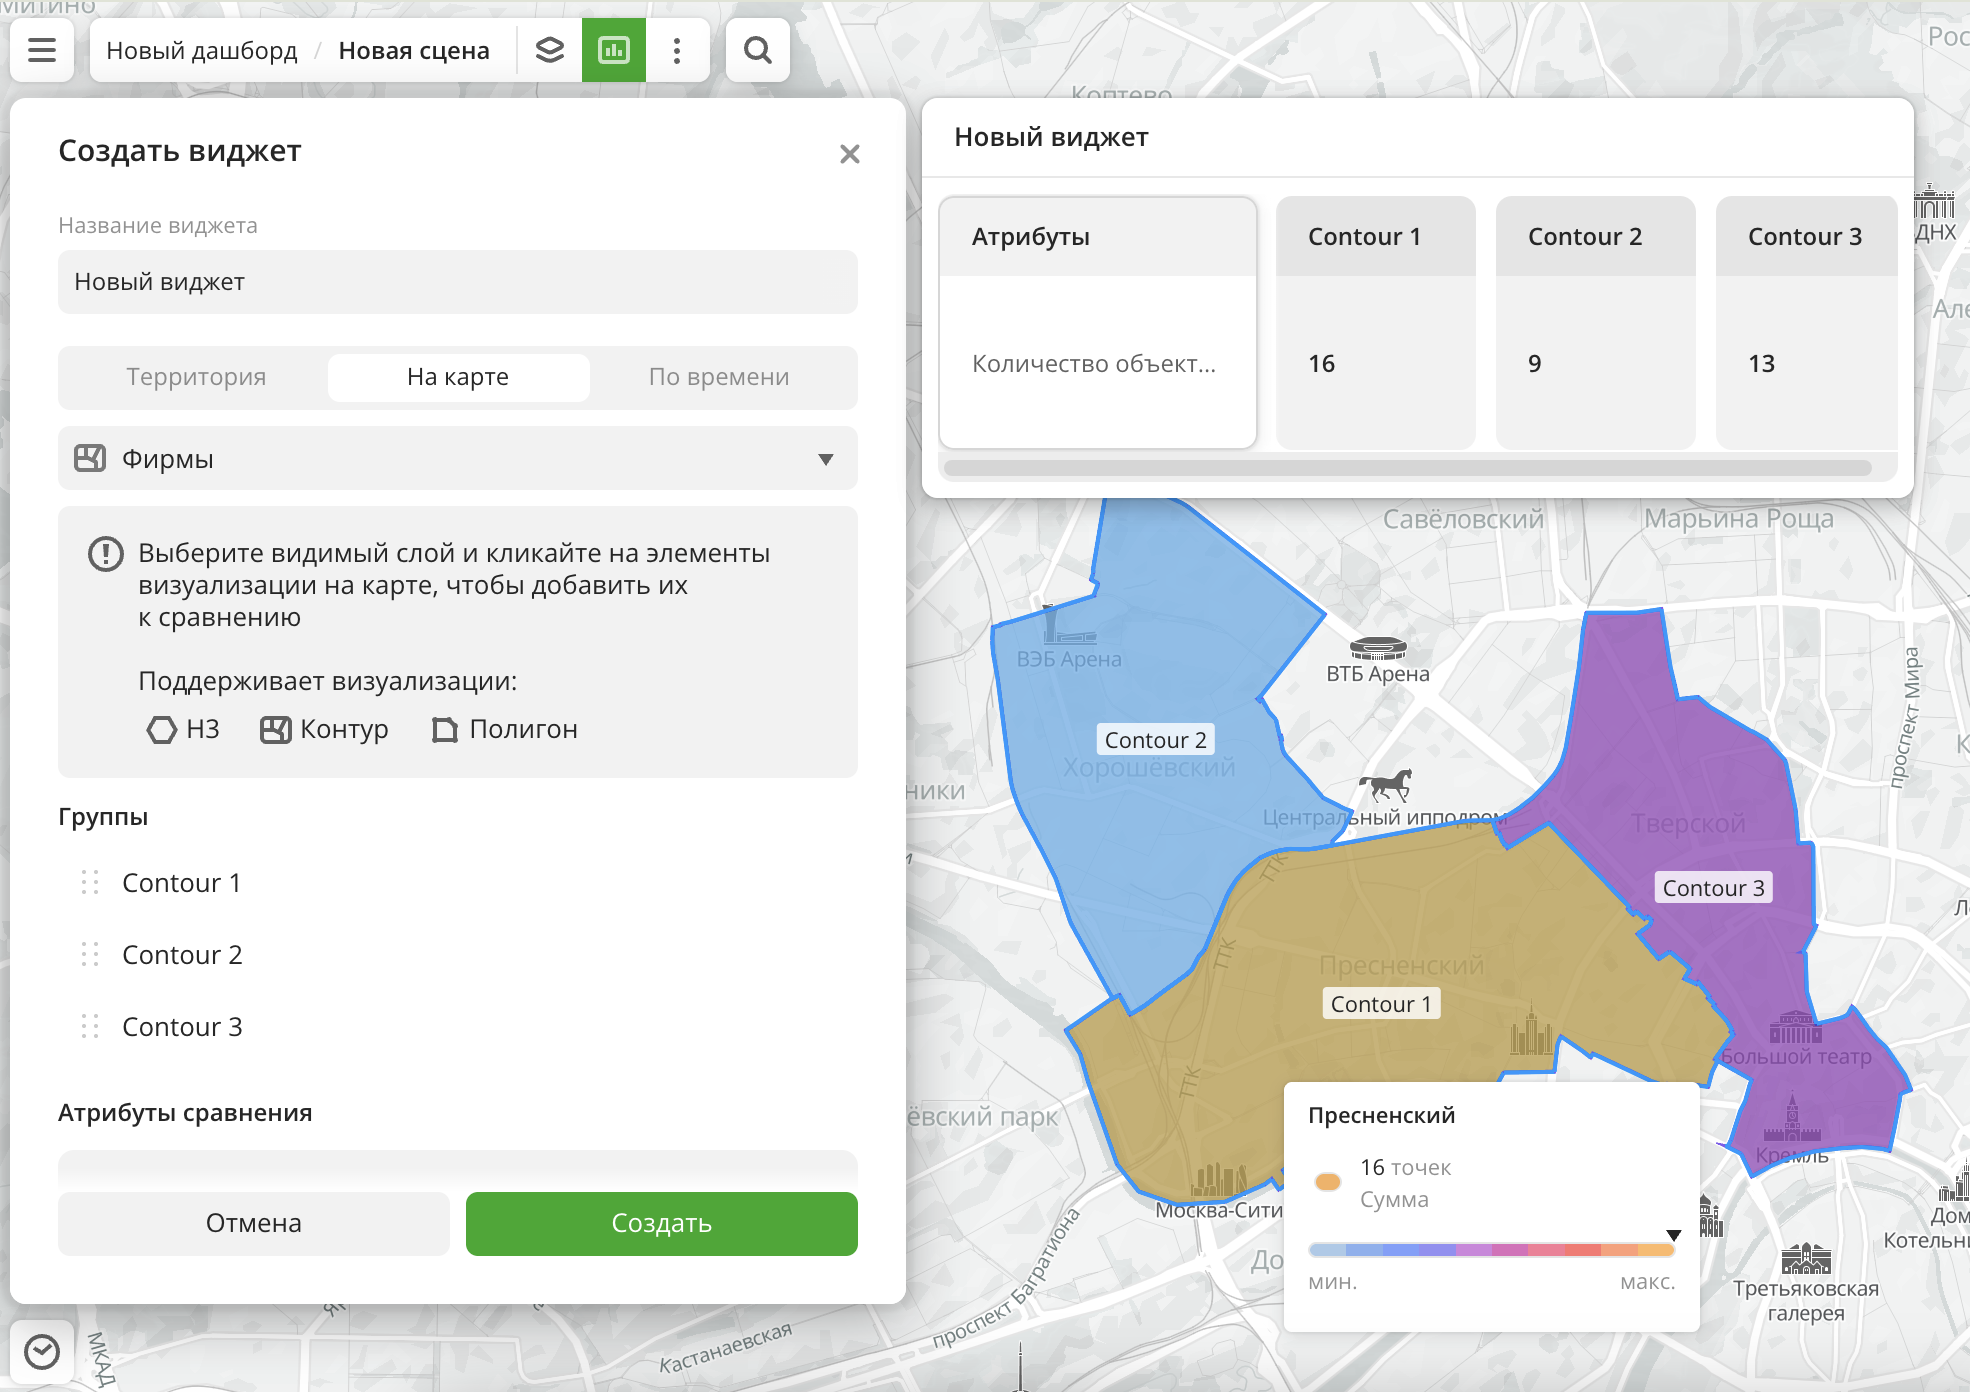Click the widget name input field
This screenshot has width=1970, height=1392.
coord(458,282)
